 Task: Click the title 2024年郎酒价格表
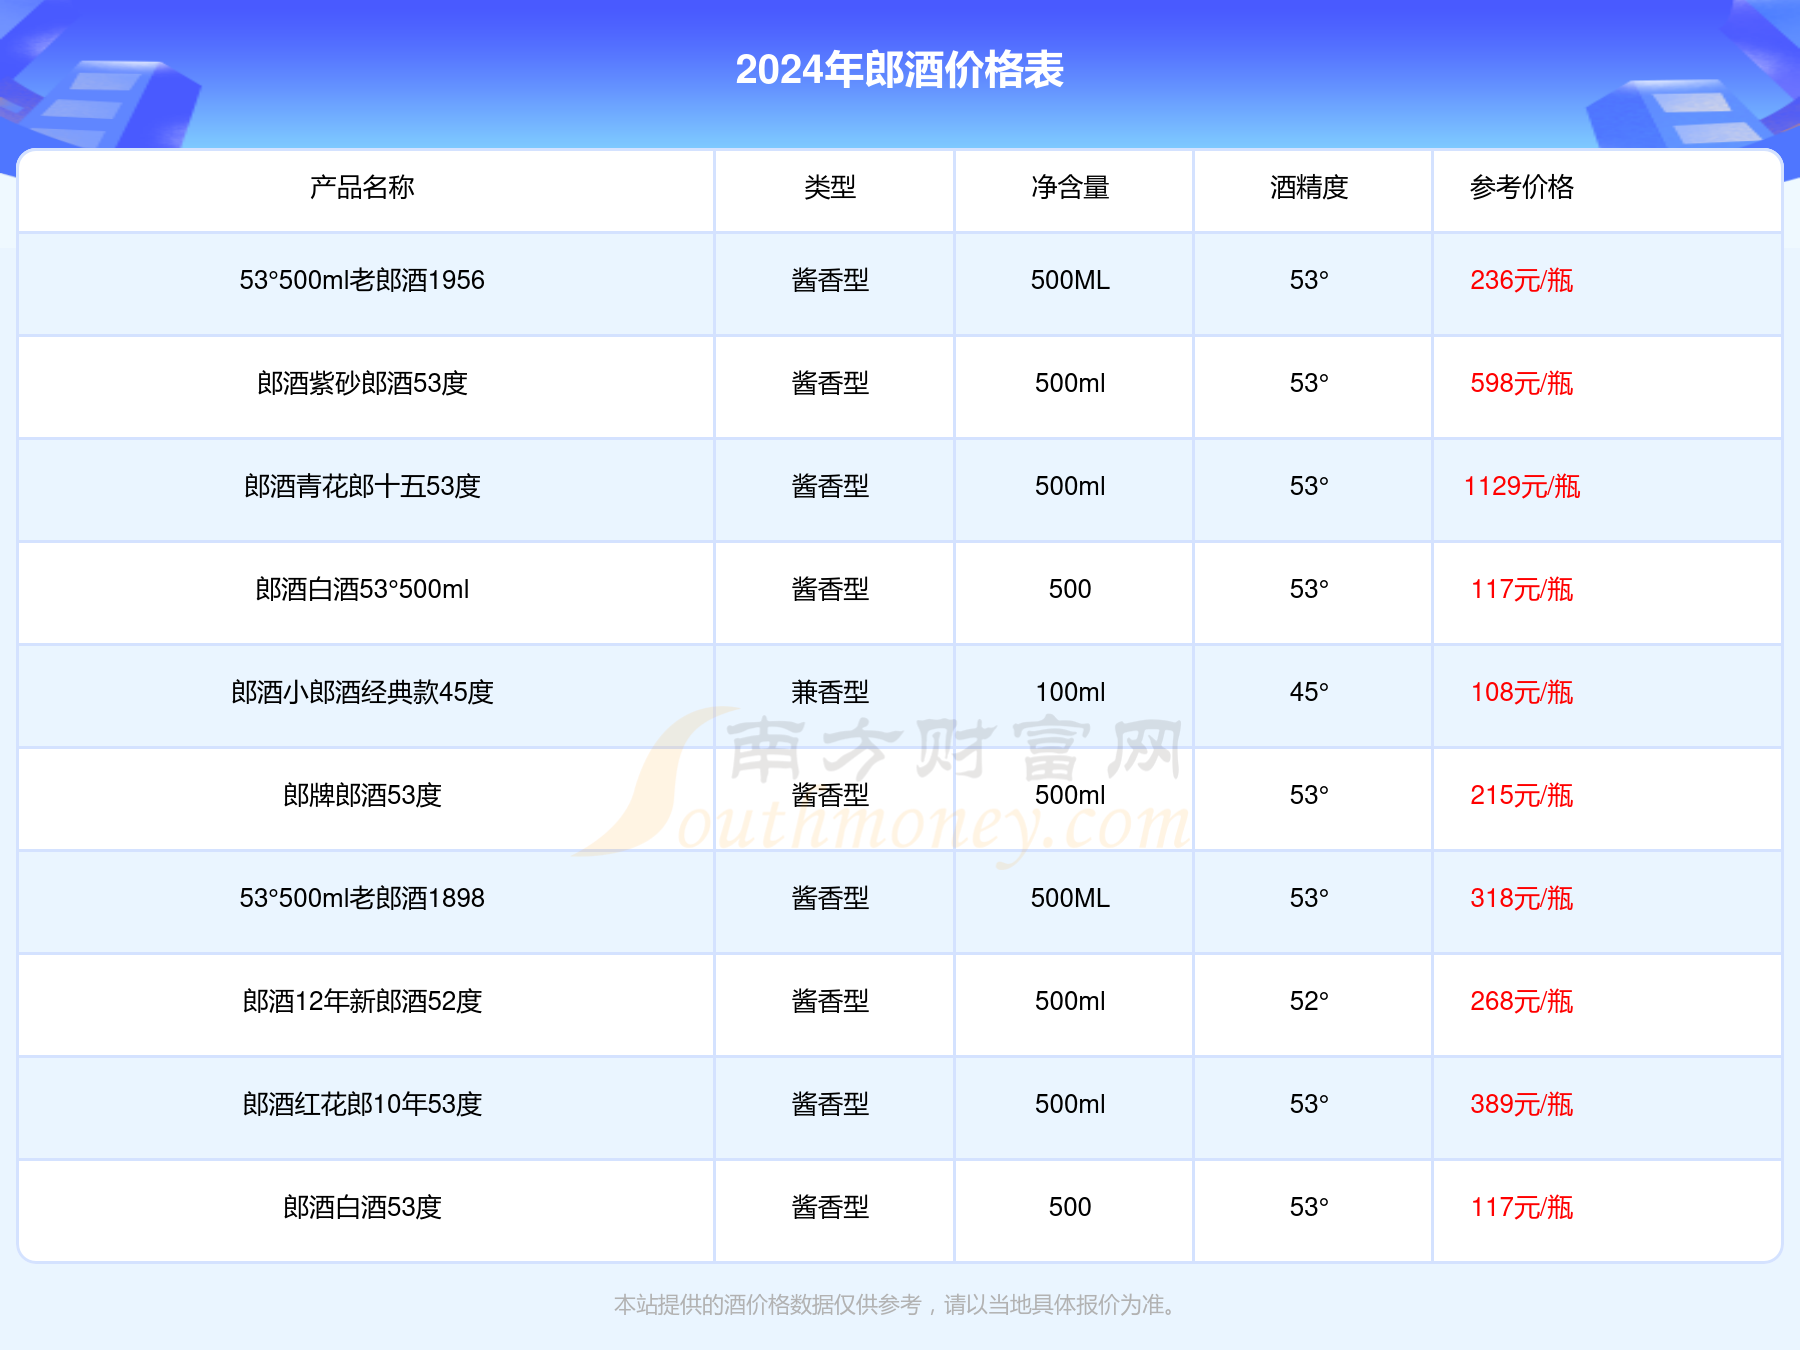(899, 70)
